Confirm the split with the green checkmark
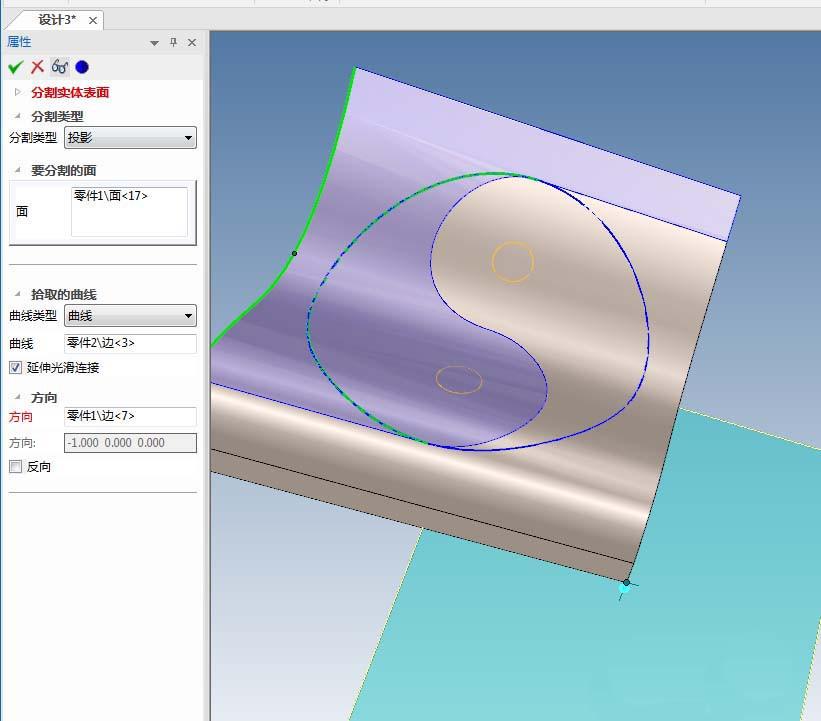This screenshot has width=821, height=721. pyautogui.click(x=15, y=67)
